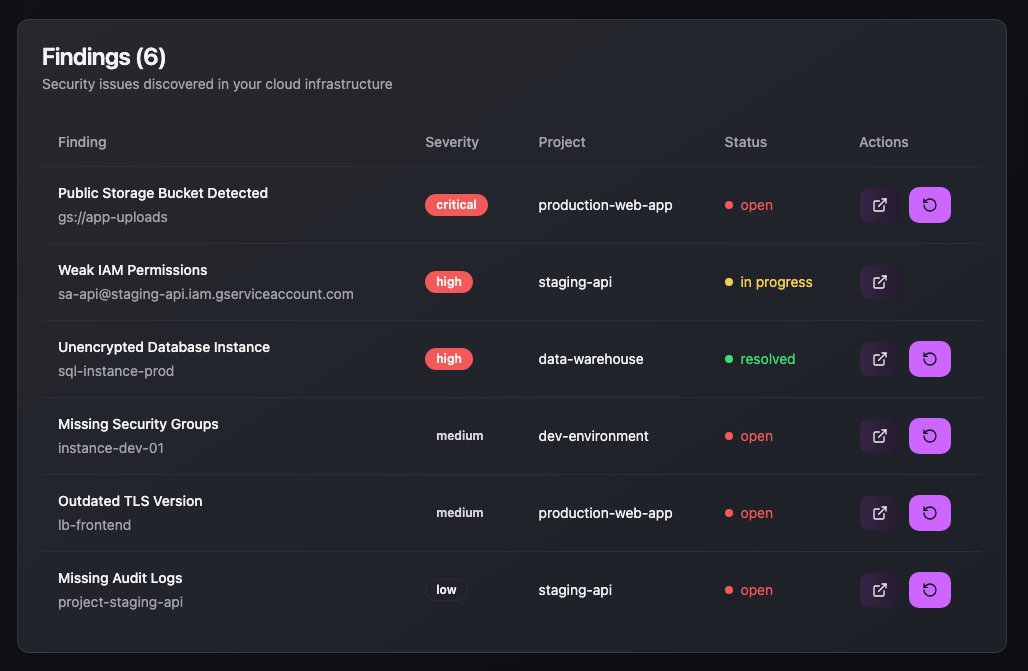Select the Finding column header
Image resolution: width=1028 pixels, height=671 pixels.
pos(82,142)
